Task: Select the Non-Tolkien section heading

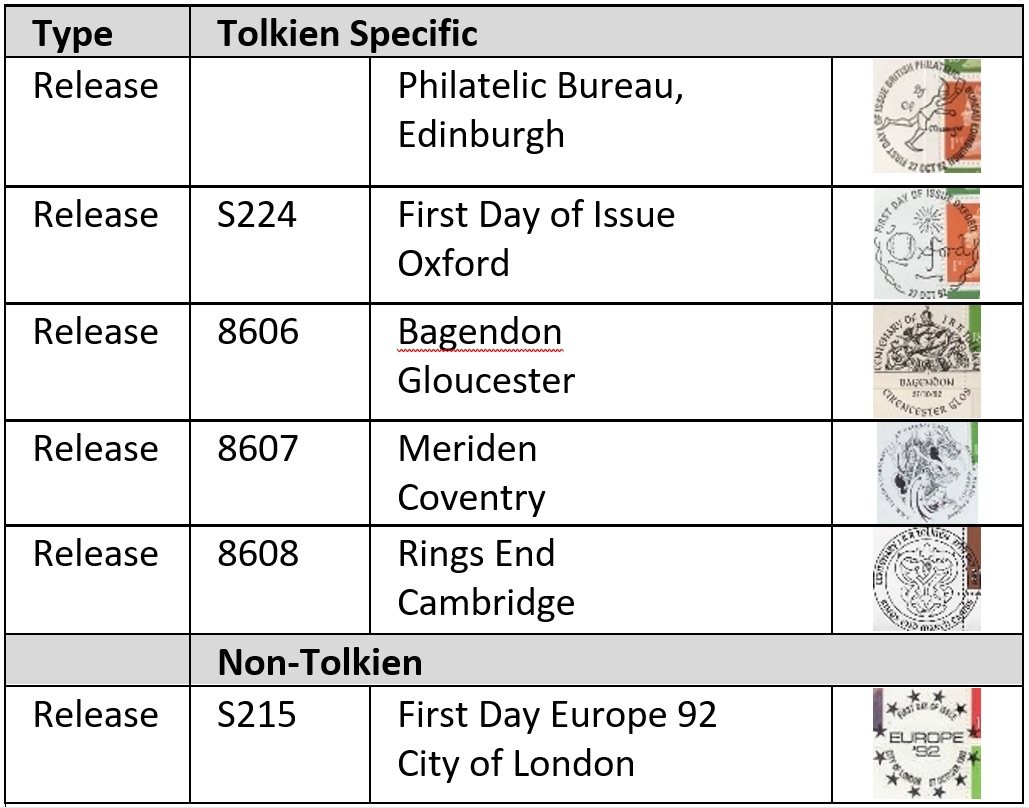Action: [x=320, y=662]
